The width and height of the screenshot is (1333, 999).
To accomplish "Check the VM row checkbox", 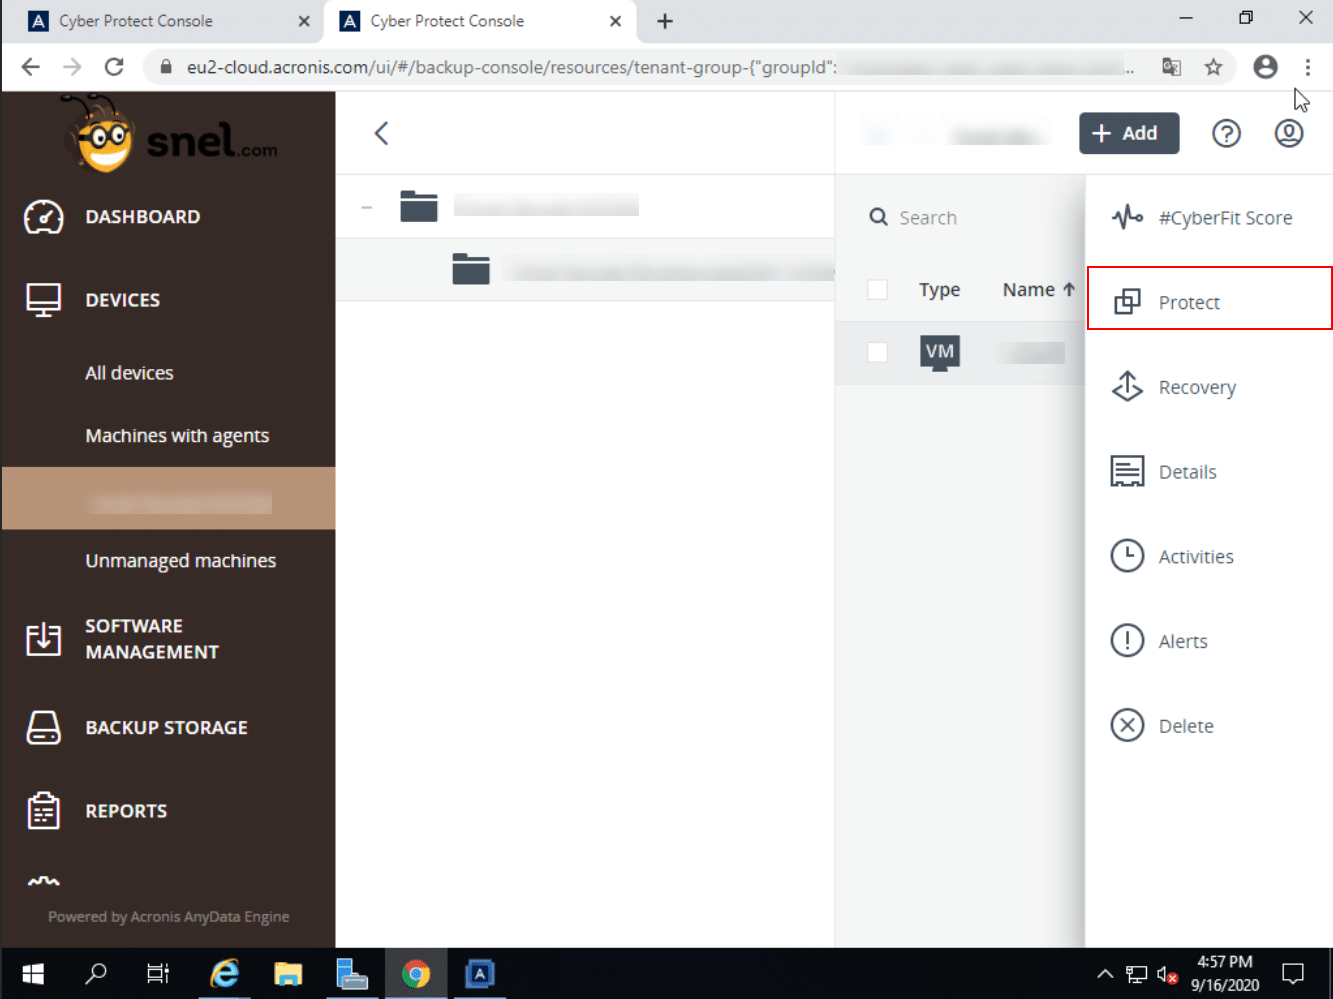I will 877,352.
